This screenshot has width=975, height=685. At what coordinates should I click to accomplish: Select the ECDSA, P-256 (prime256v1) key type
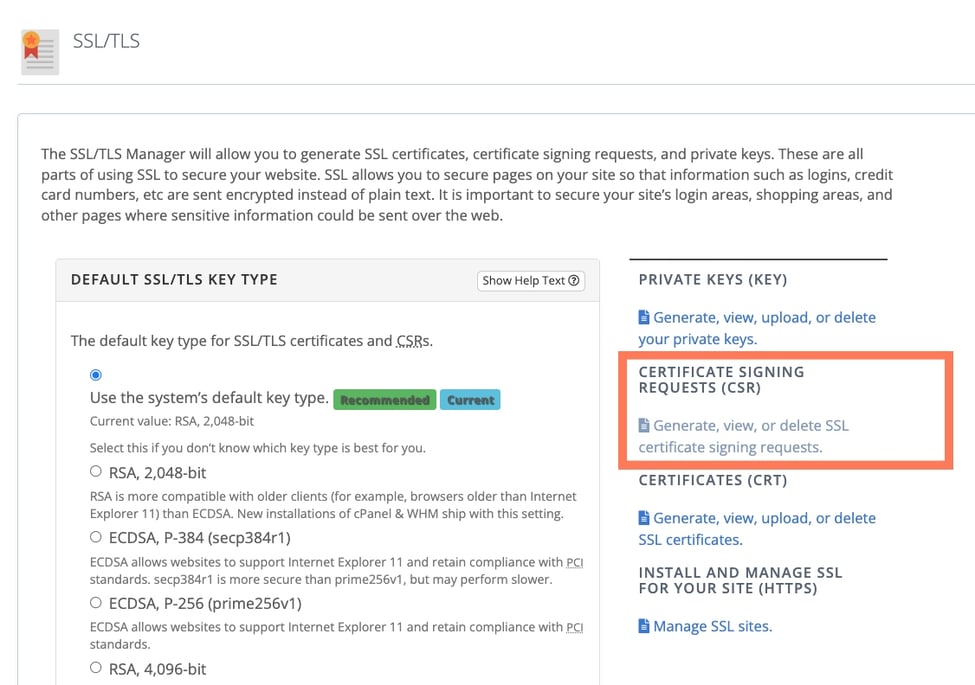point(95,602)
